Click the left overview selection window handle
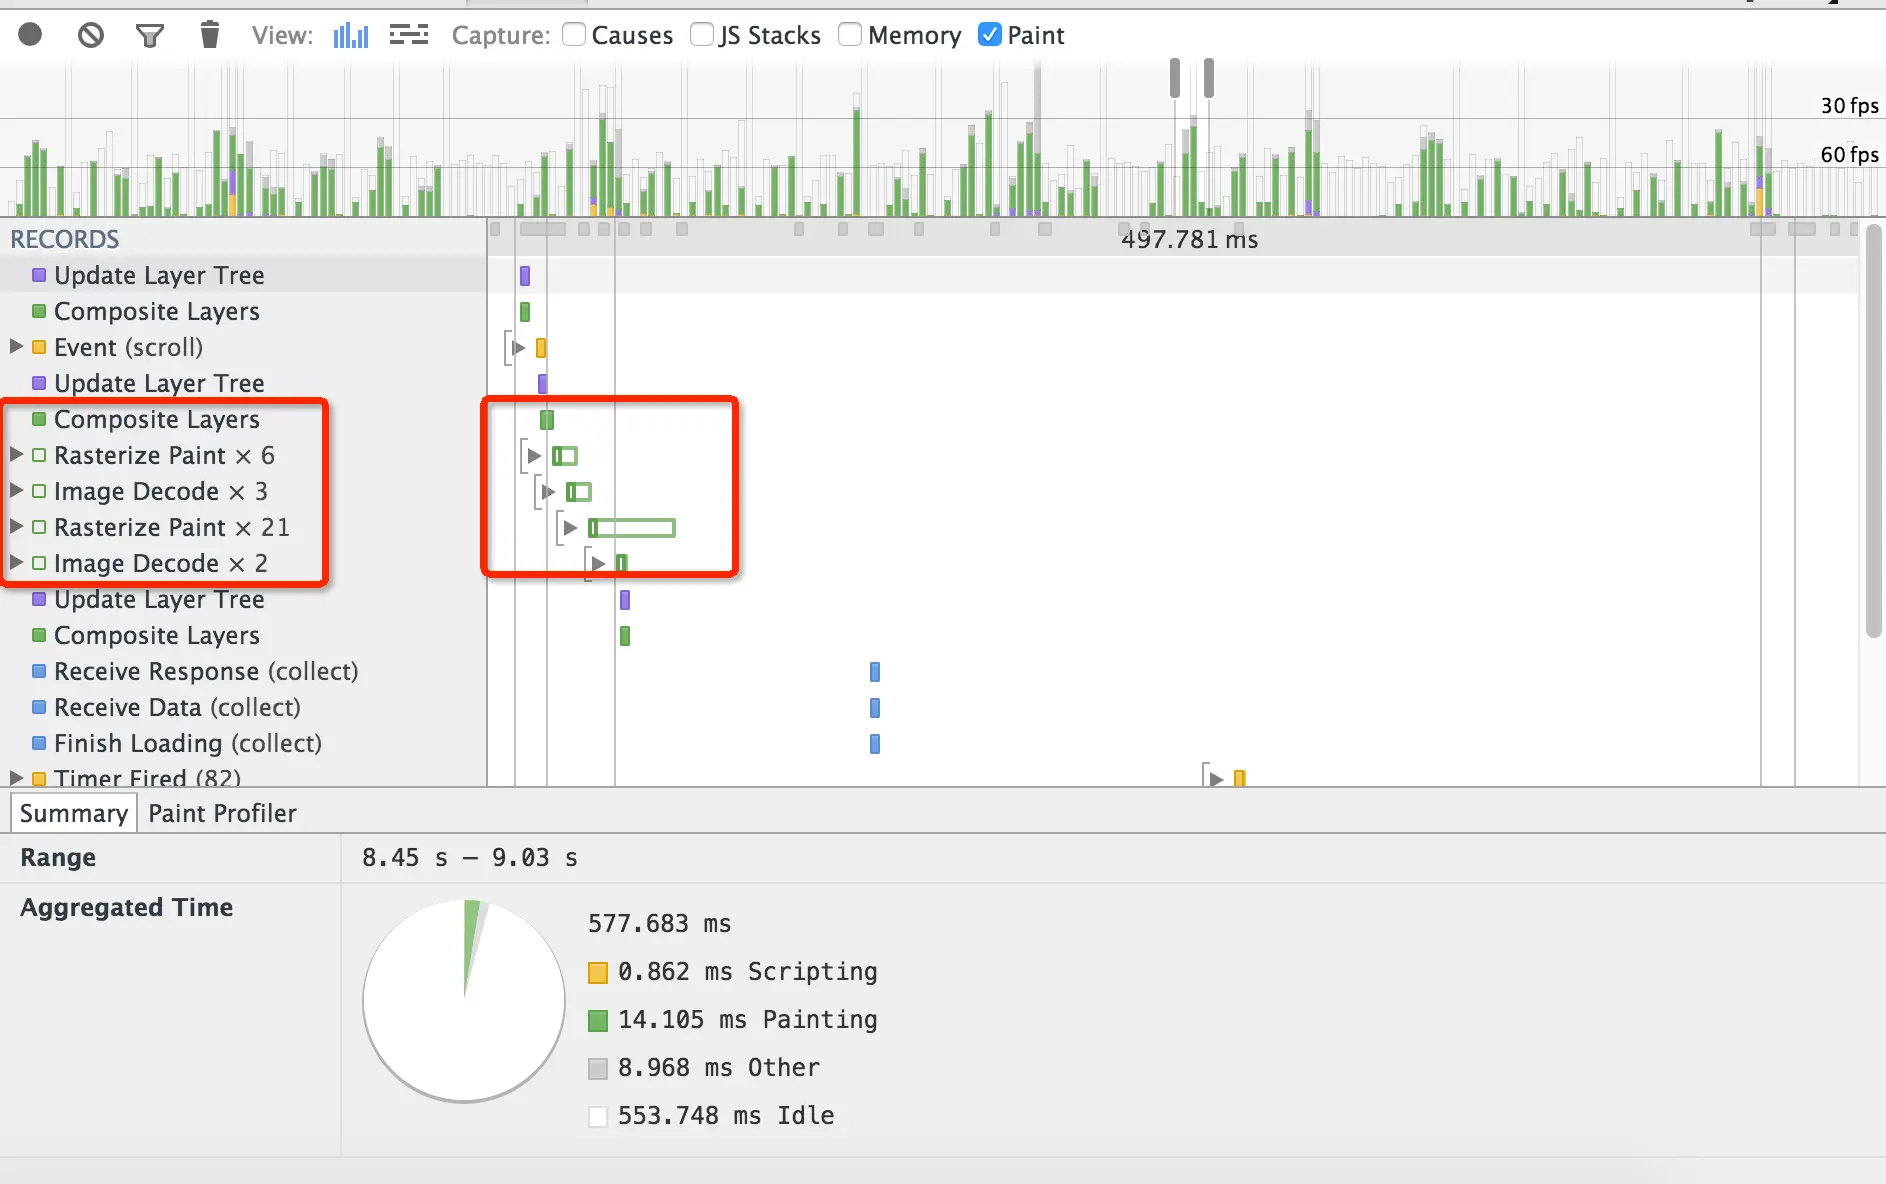Image resolution: width=1886 pixels, height=1184 pixels. tap(1175, 77)
